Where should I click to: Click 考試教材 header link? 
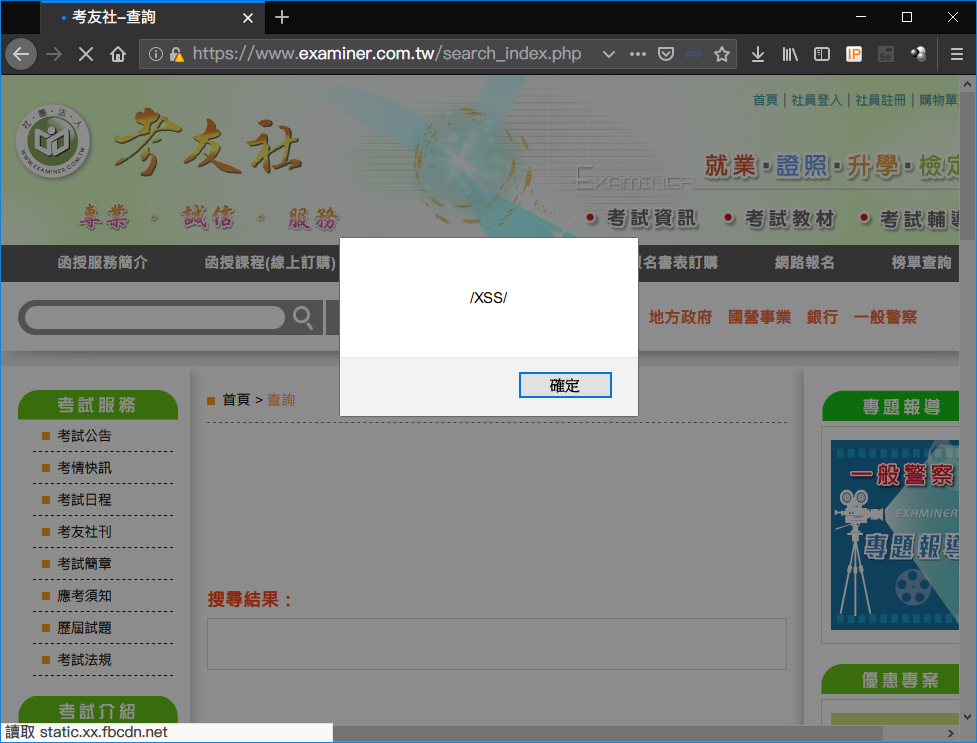789,219
